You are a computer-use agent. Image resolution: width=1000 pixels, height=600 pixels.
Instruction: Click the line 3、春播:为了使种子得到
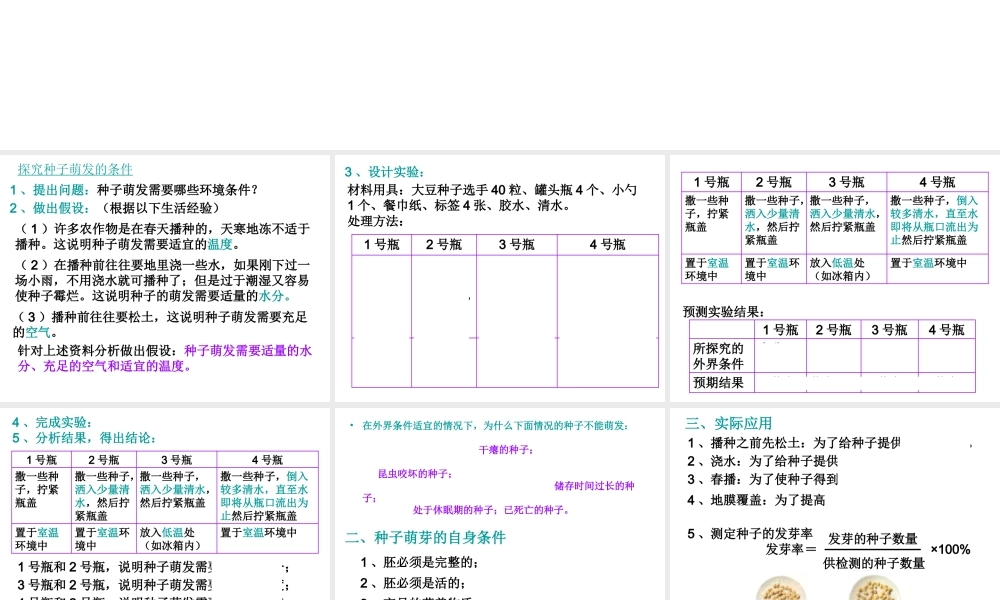(763, 479)
